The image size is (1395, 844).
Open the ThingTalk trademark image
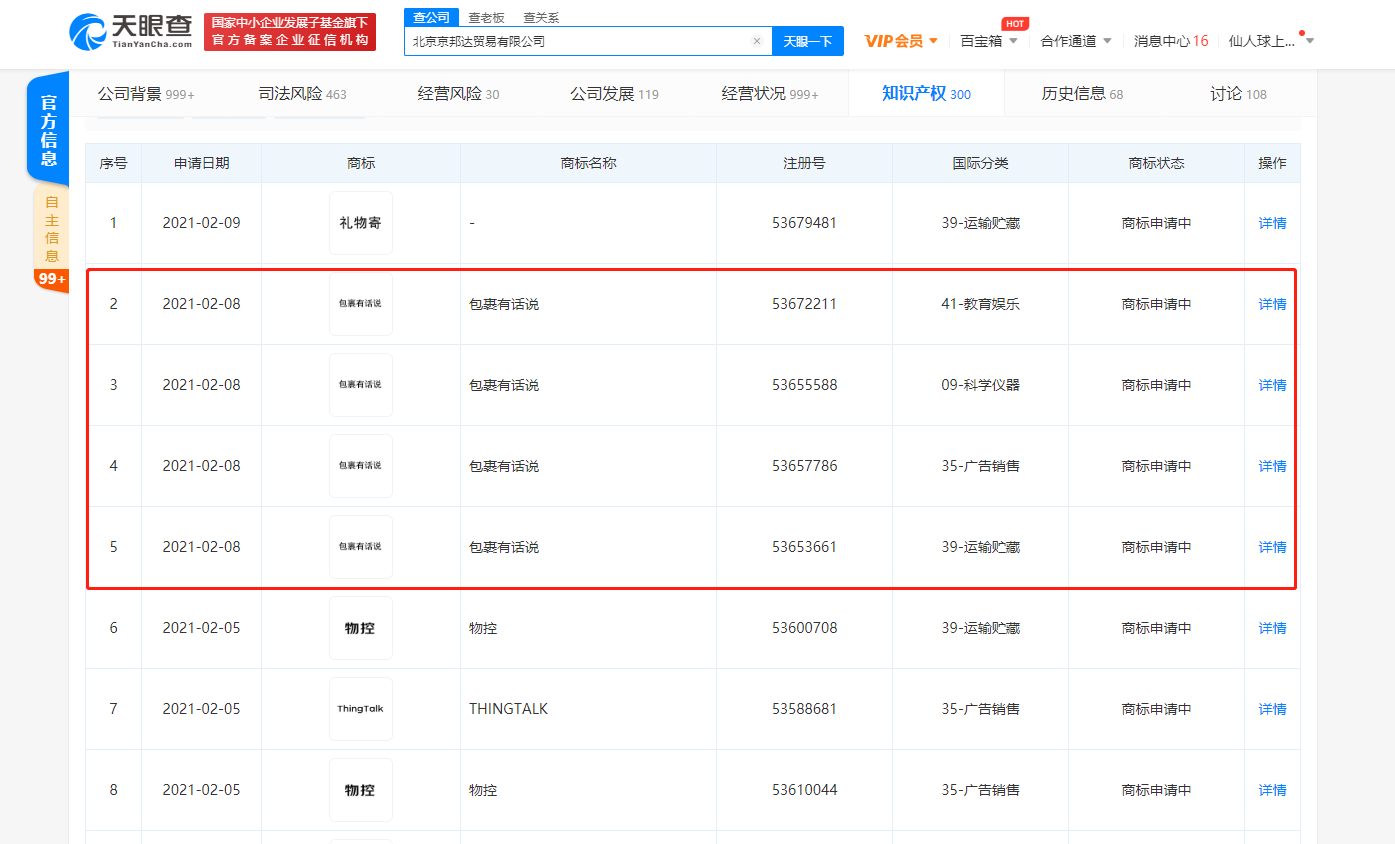coord(360,709)
